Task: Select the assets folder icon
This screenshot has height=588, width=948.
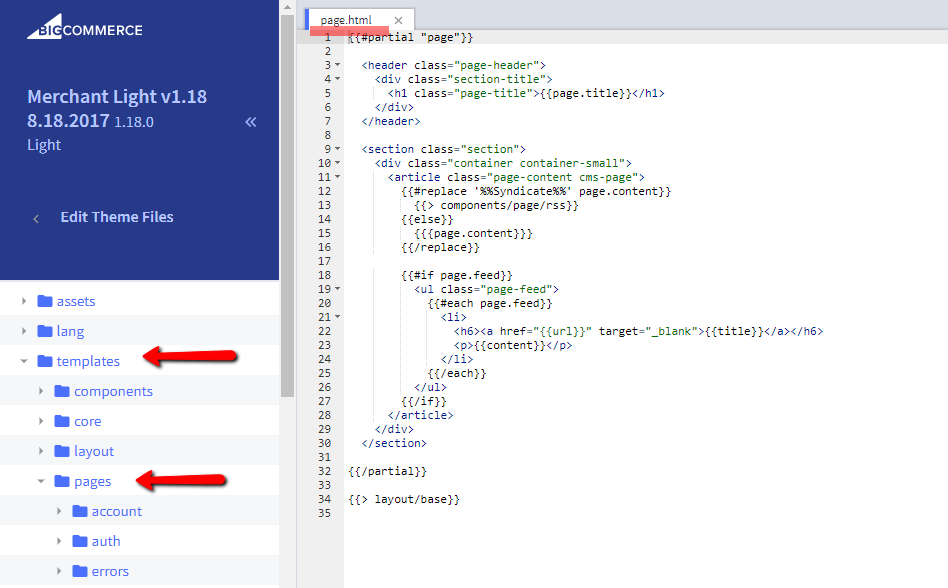Action: click(x=45, y=300)
